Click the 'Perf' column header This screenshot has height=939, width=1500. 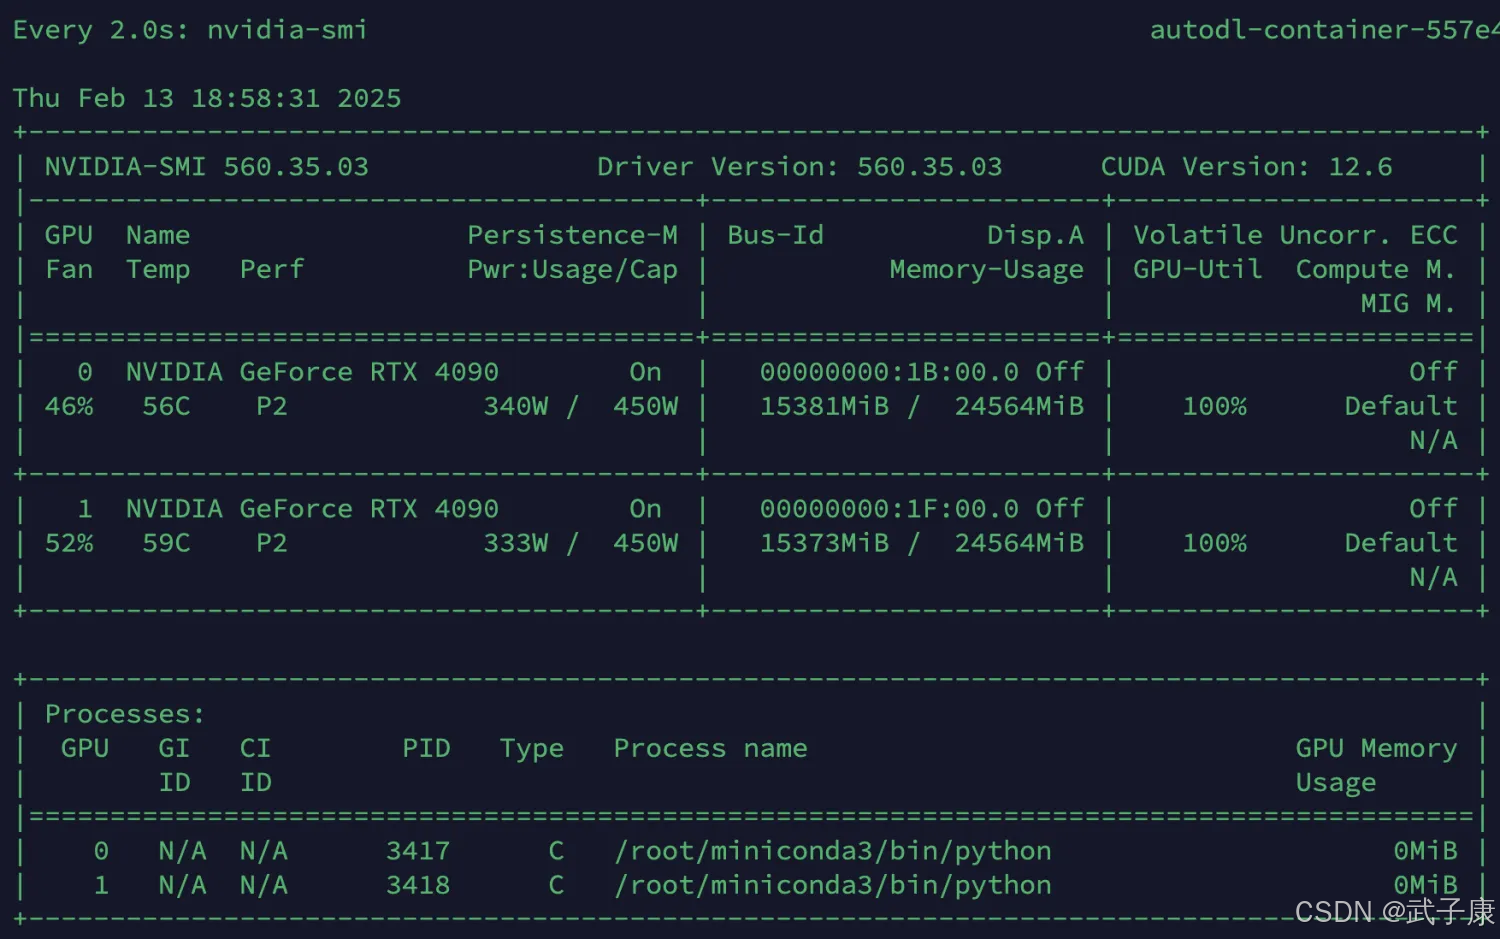point(272,269)
